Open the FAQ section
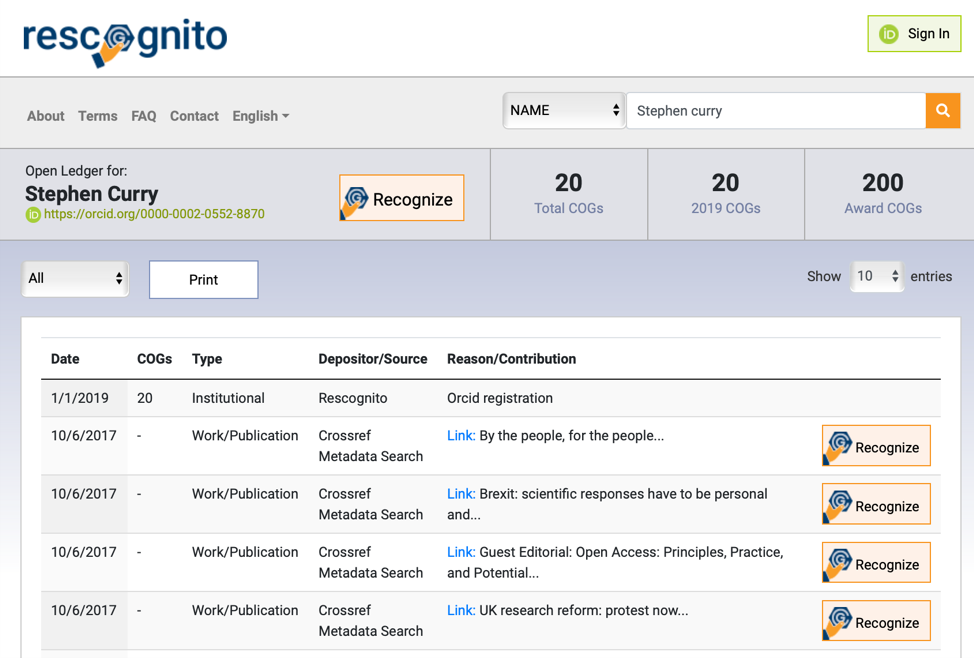This screenshot has height=658, width=974. (143, 116)
